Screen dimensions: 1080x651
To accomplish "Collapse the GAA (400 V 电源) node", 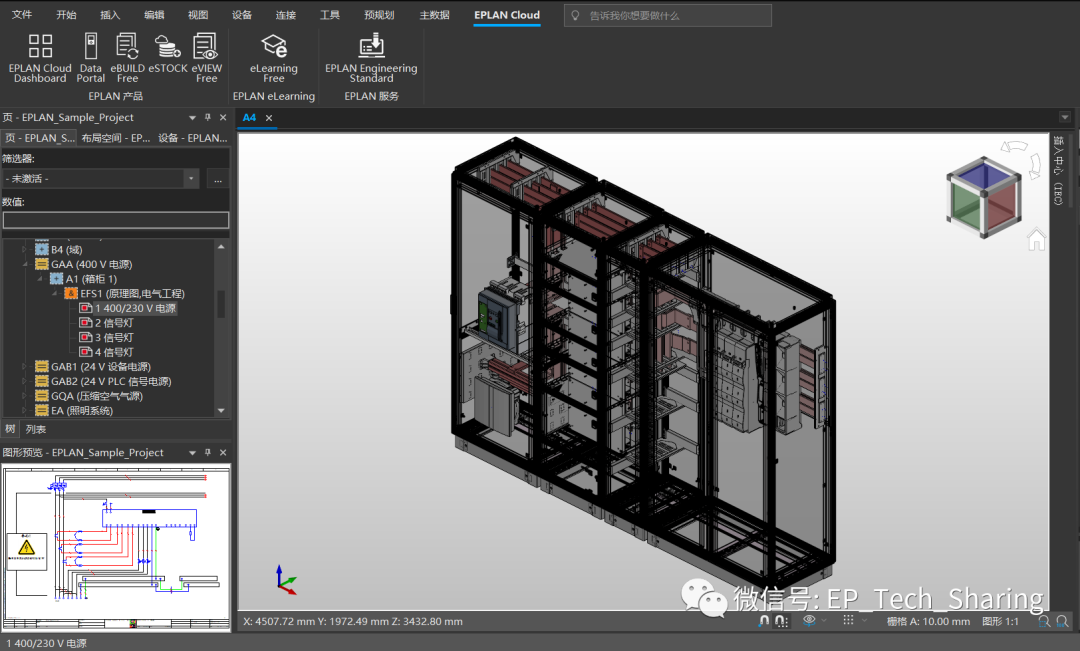I will coord(27,264).
